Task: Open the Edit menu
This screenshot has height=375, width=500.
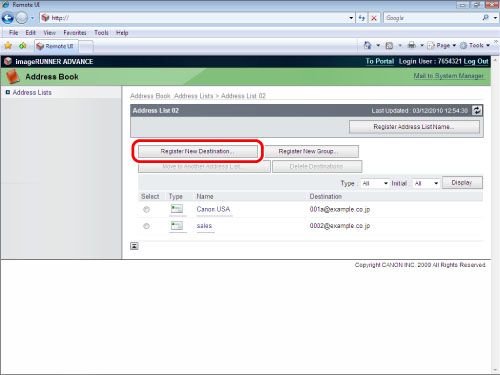Action: pos(30,33)
